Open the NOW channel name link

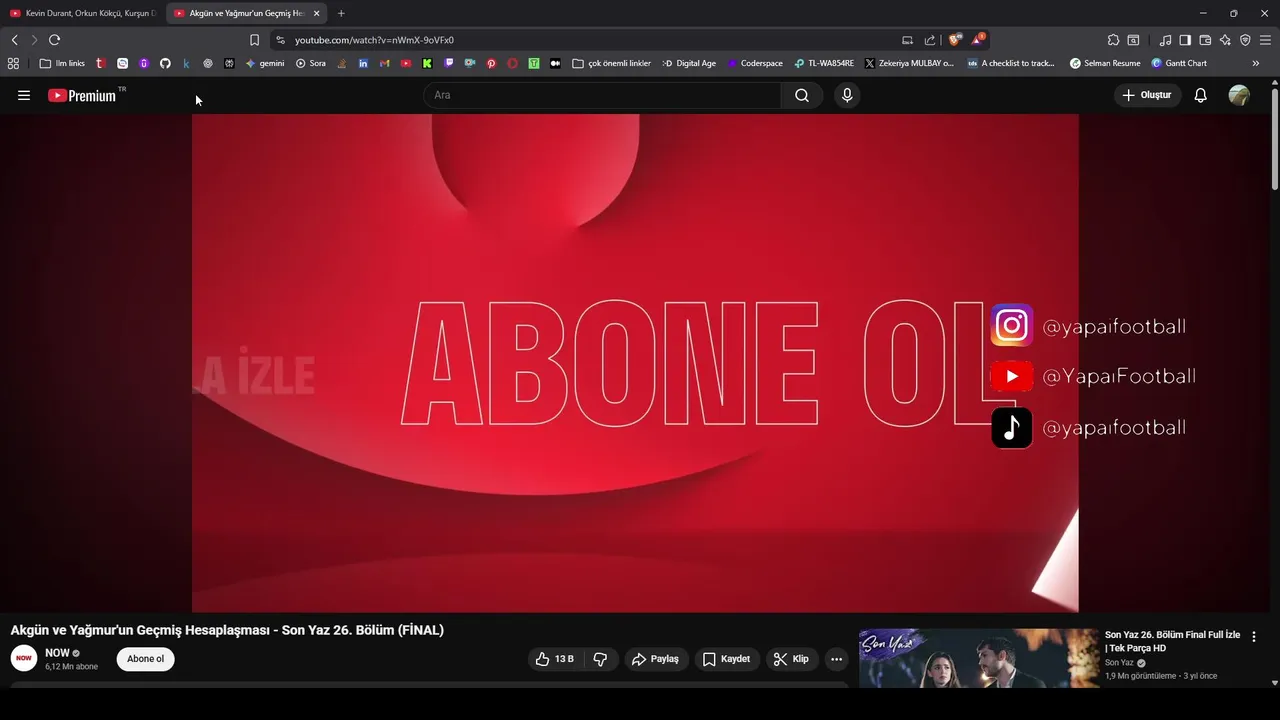click(x=57, y=653)
